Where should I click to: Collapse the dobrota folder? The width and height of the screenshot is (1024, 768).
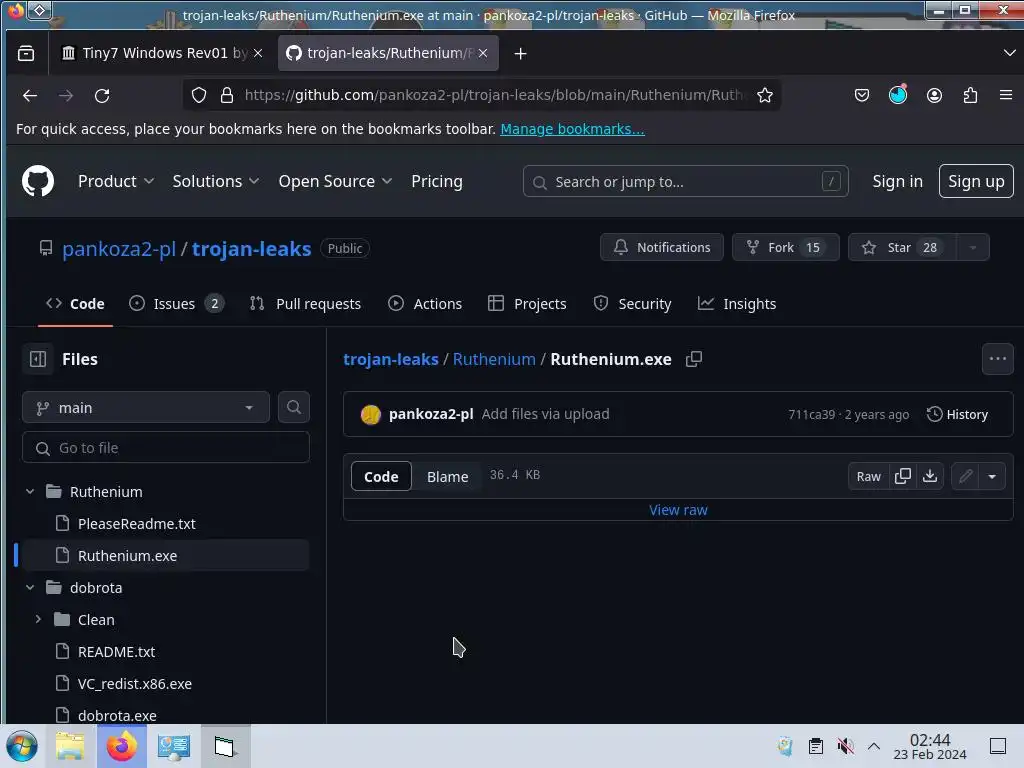click(x=30, y=588)
